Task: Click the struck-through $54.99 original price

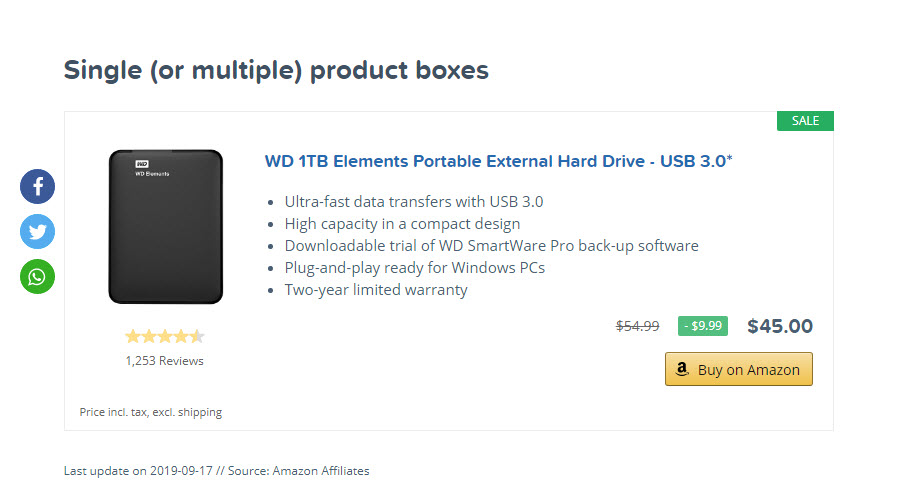Action: point(637,326)
